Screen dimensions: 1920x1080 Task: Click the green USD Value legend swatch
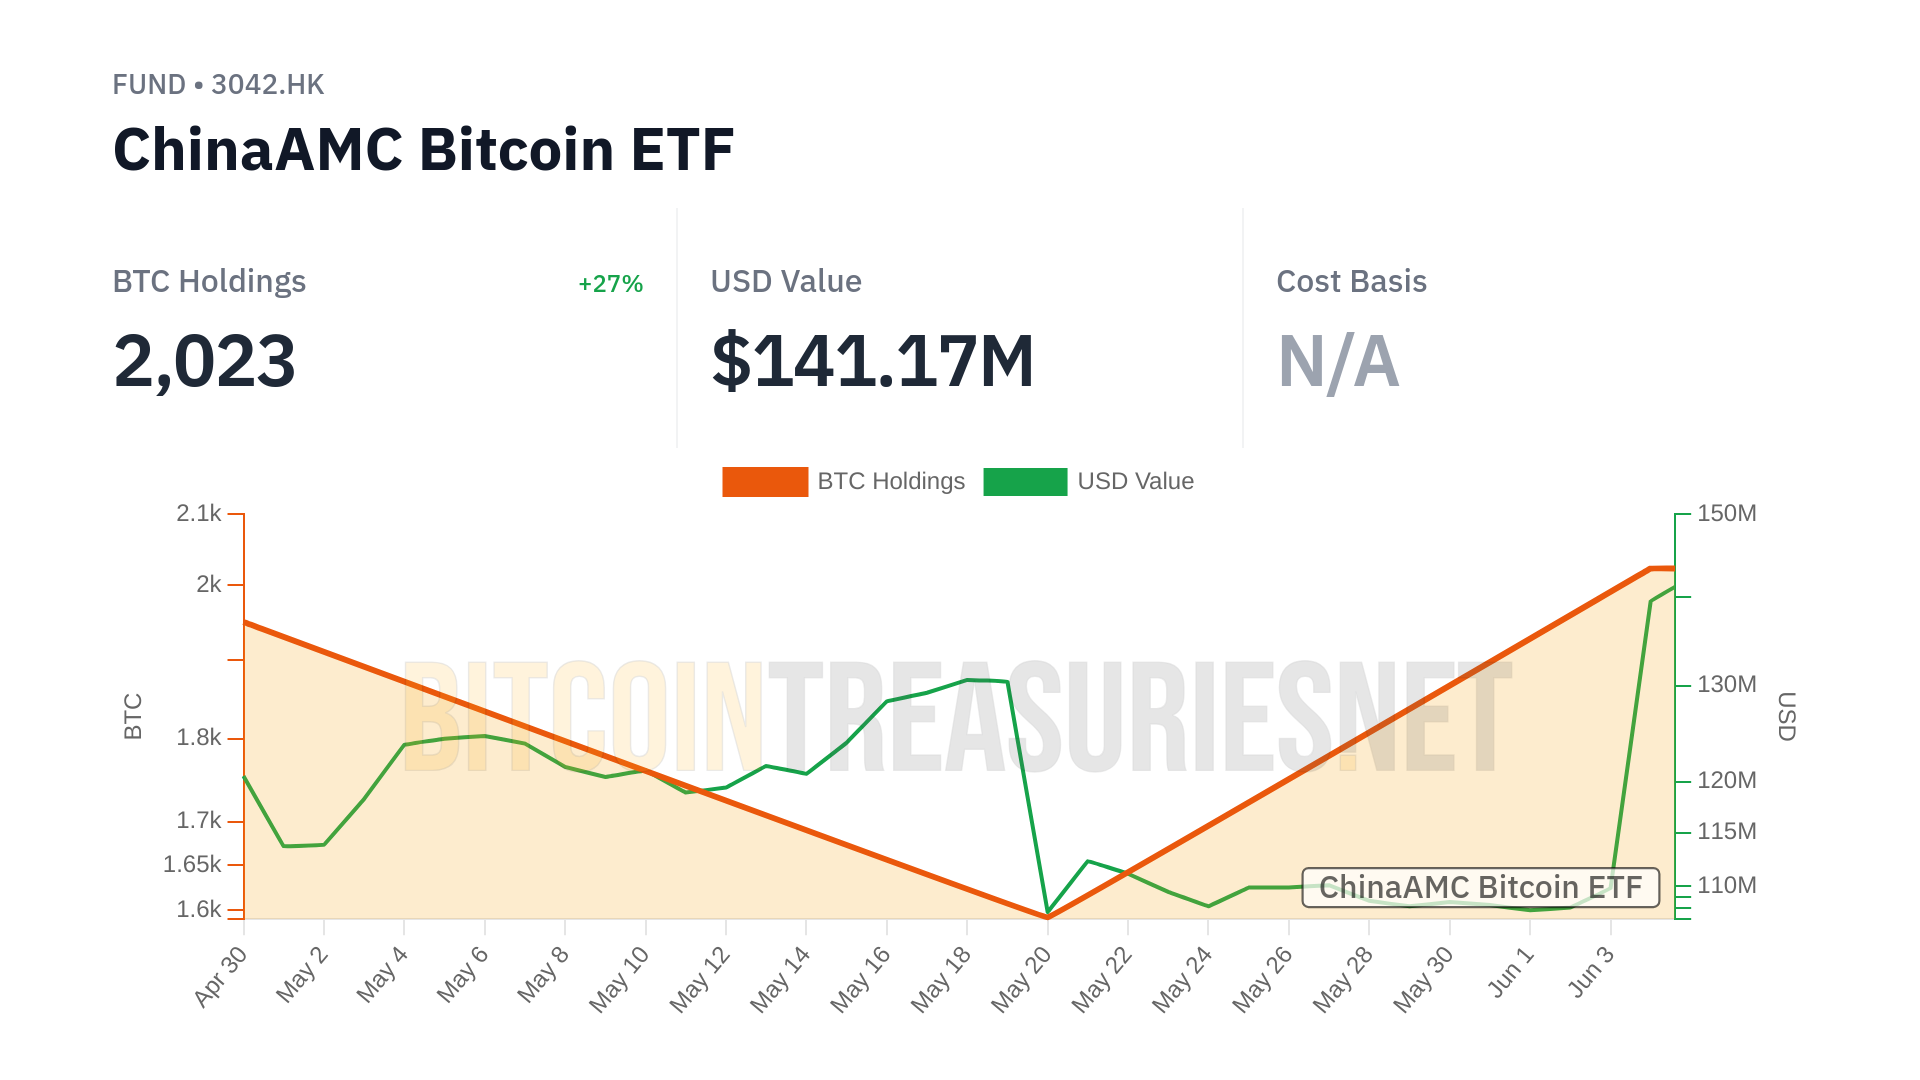(x=1025, y=482)
